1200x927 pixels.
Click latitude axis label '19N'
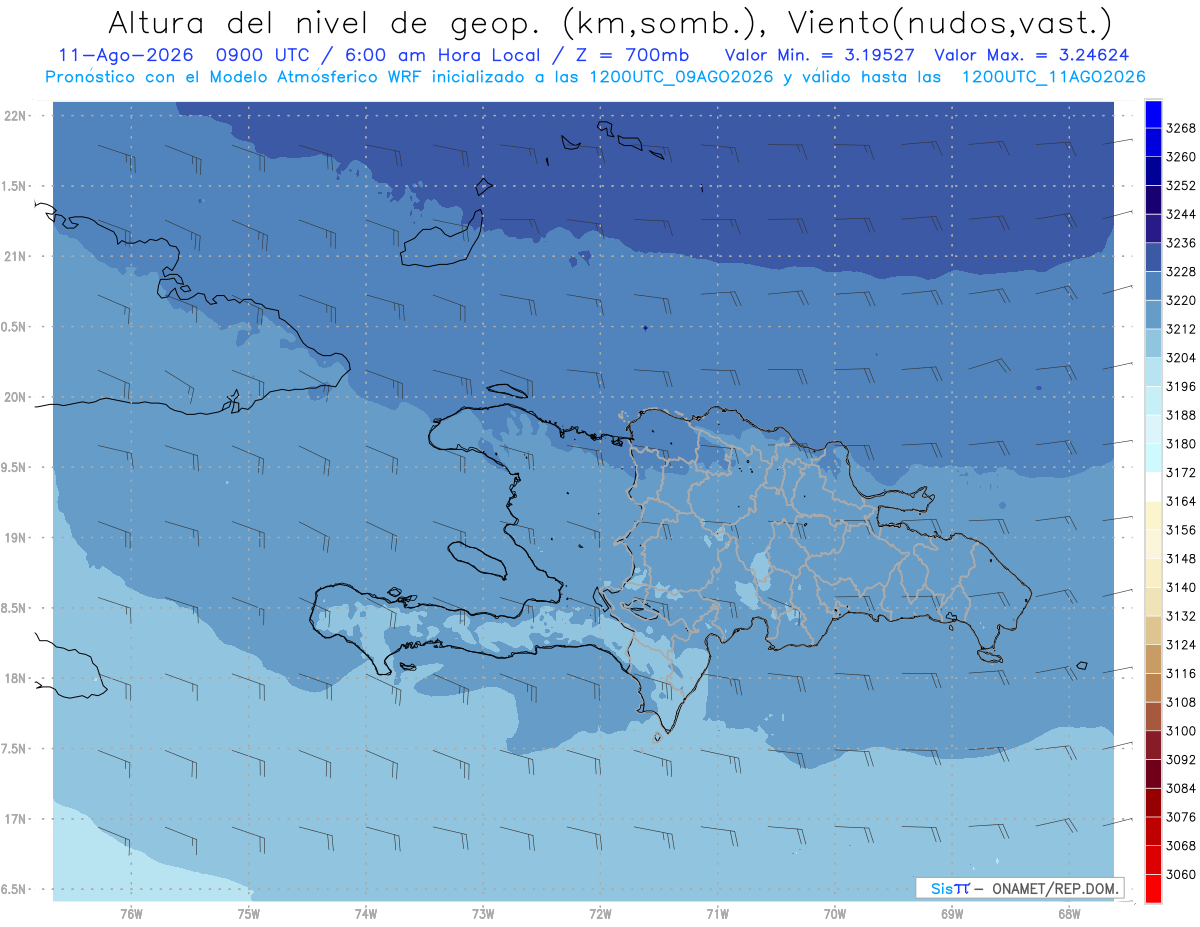click(14, 538)
